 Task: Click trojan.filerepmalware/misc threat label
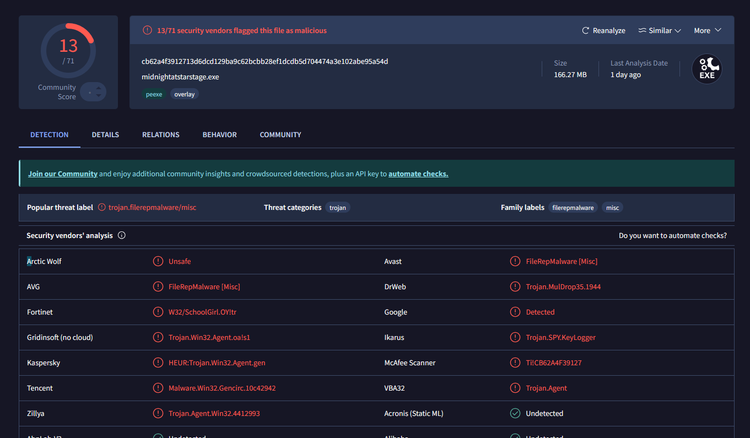[x=152, y=208]
